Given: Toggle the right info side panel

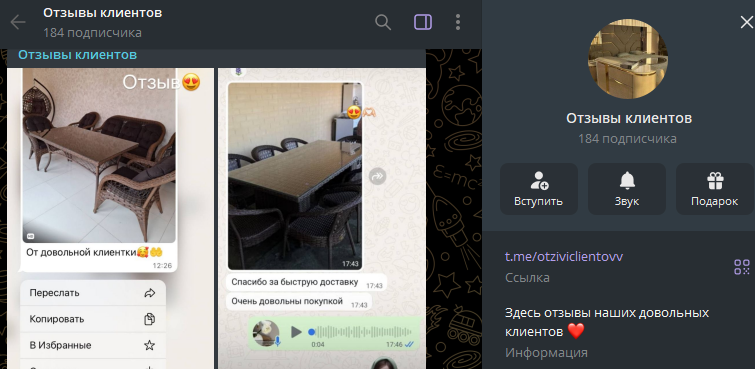Looking at the screenshot, I should click(x=423, y=22).
